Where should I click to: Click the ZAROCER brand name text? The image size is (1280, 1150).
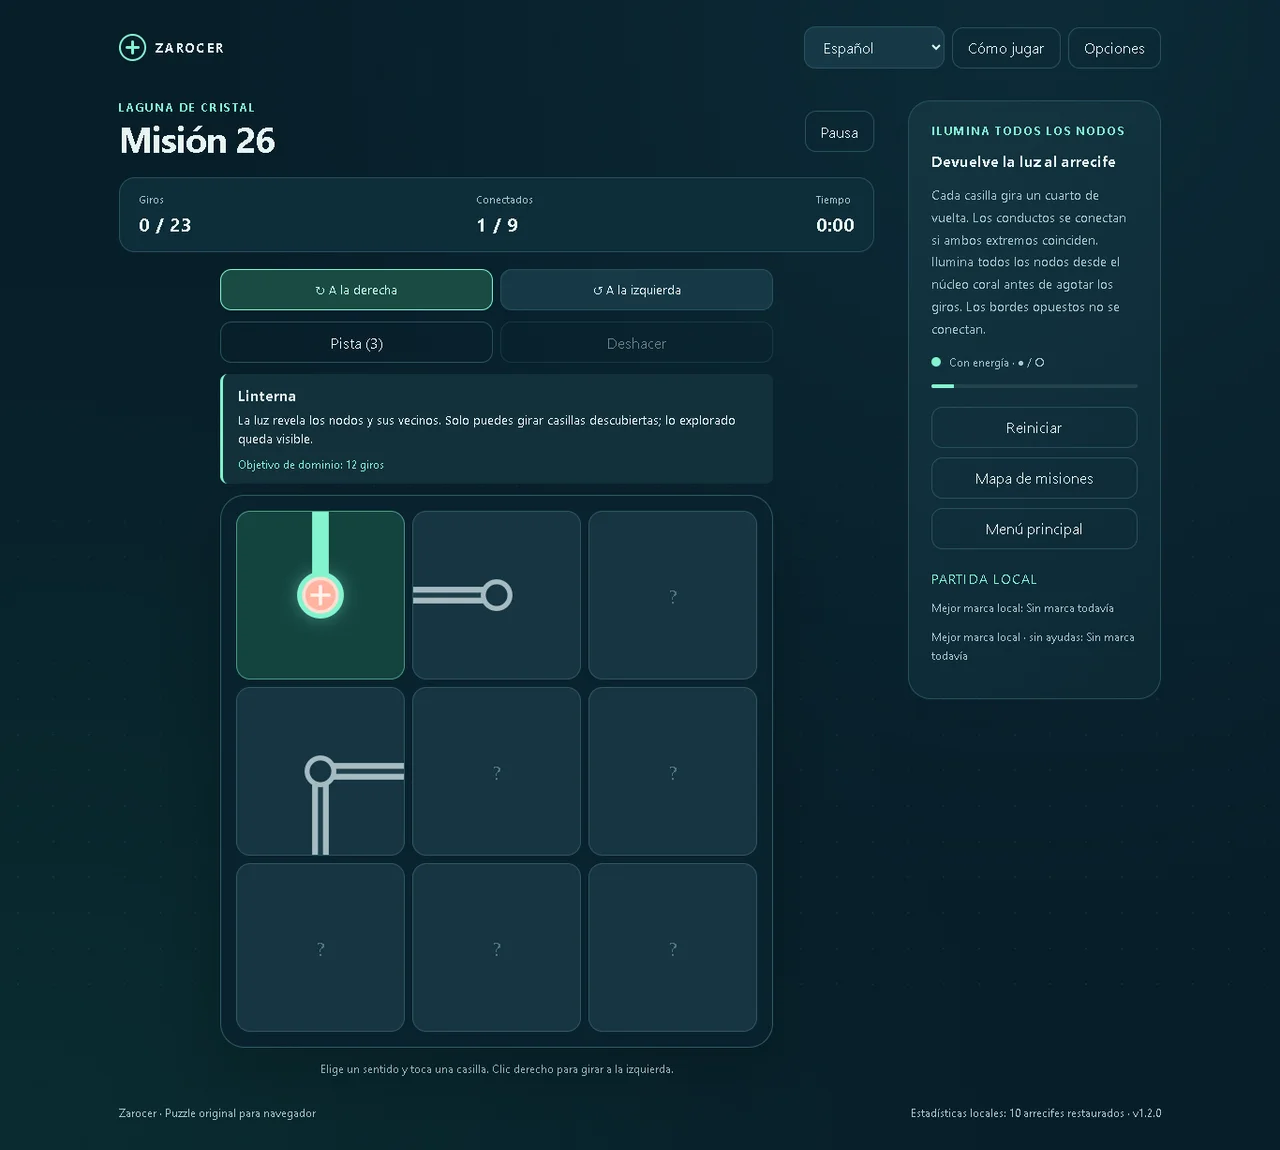tap(189, 48)
